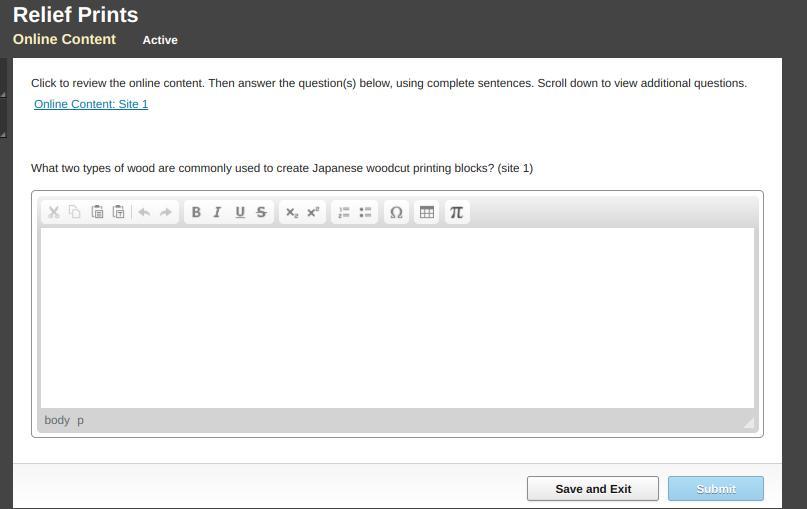Click the Cut icon in editor toolbar
Viewport: 807px width, 509px height.
coord(54,212)
